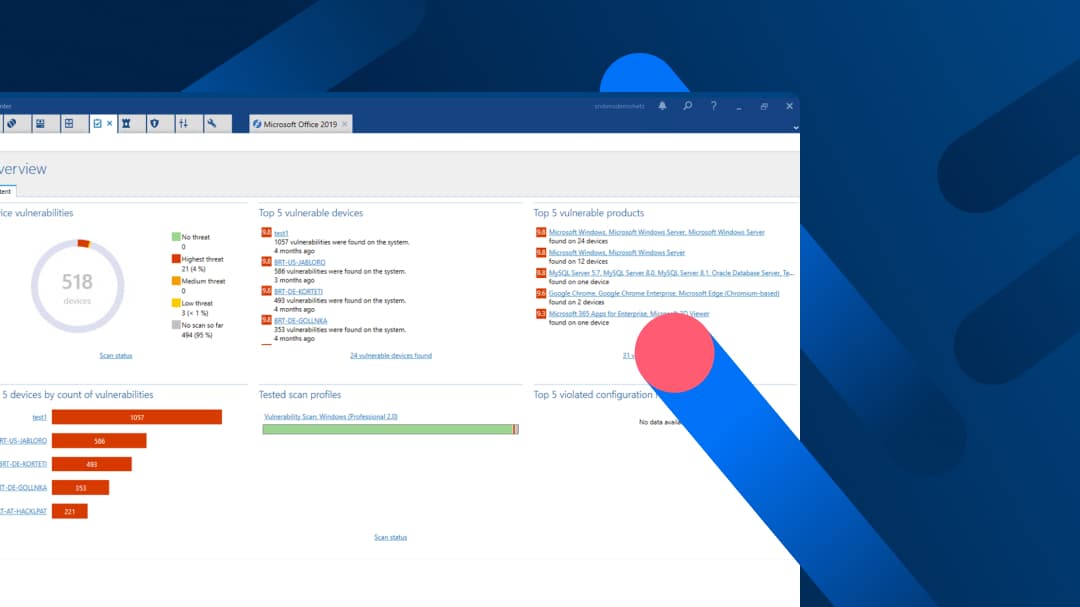Open '24 vulnerable devices found' link
The height and width of the screenshot is (607, 1080).
[391, 356]
